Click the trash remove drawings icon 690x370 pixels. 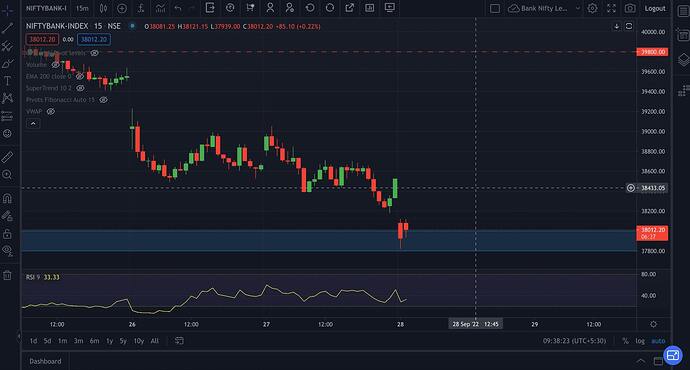tap(7, 276)
